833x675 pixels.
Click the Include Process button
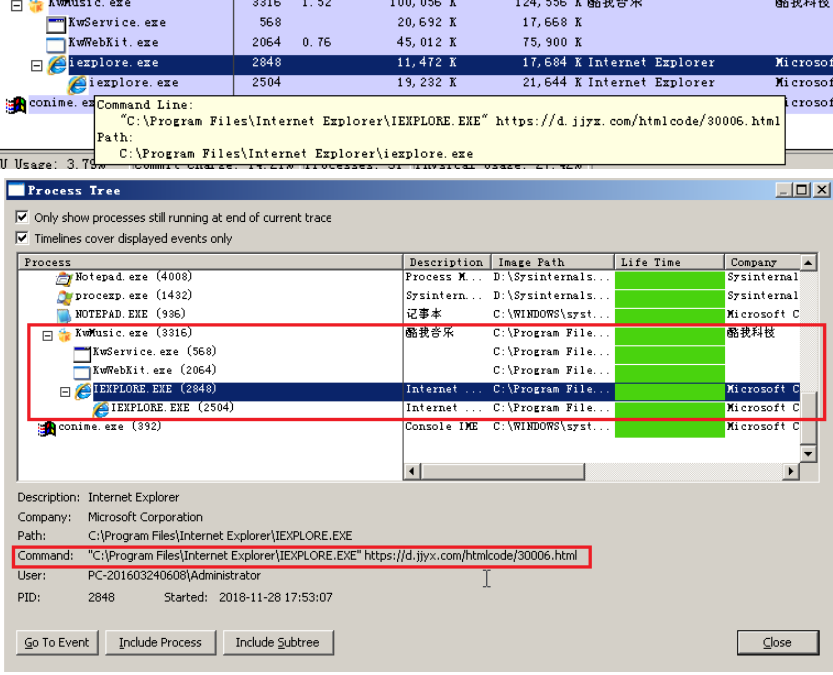point(160,642)
